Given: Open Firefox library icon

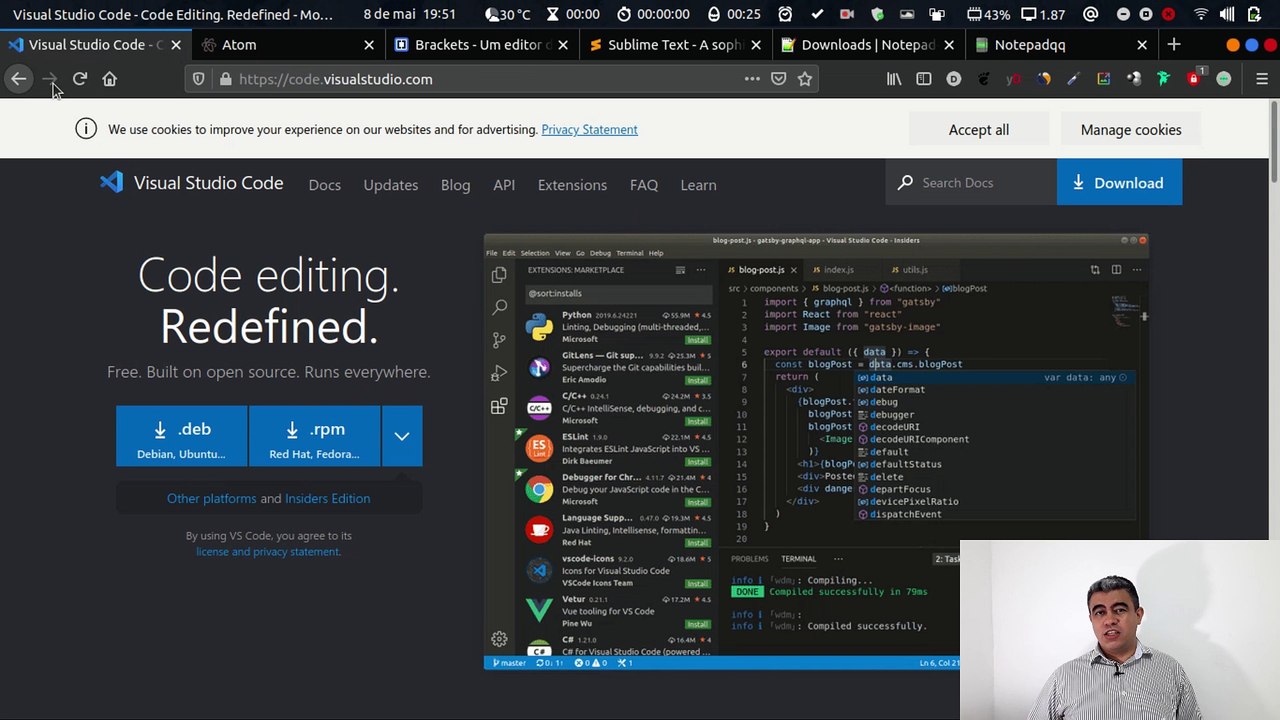Looking at the screenshot, I should point(894,79).
